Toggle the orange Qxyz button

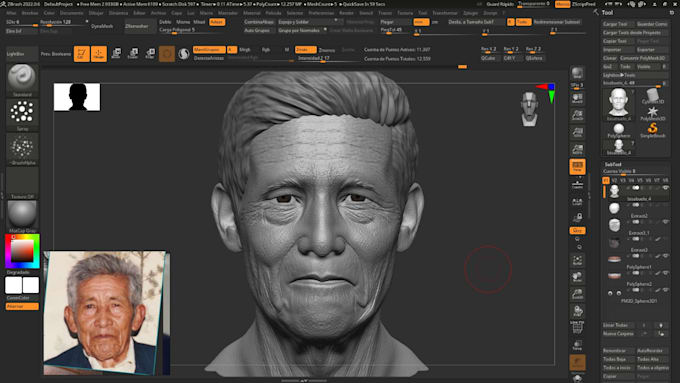(x=577, y=231)
